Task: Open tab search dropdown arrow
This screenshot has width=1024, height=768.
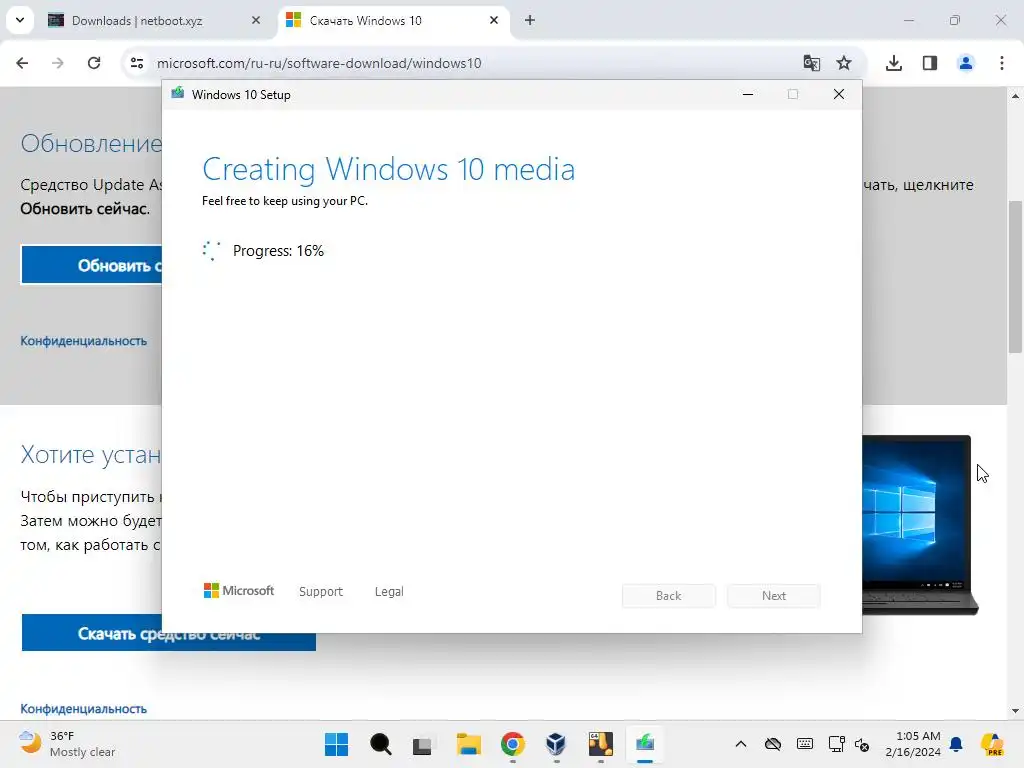Action: [x=20, y=20]
